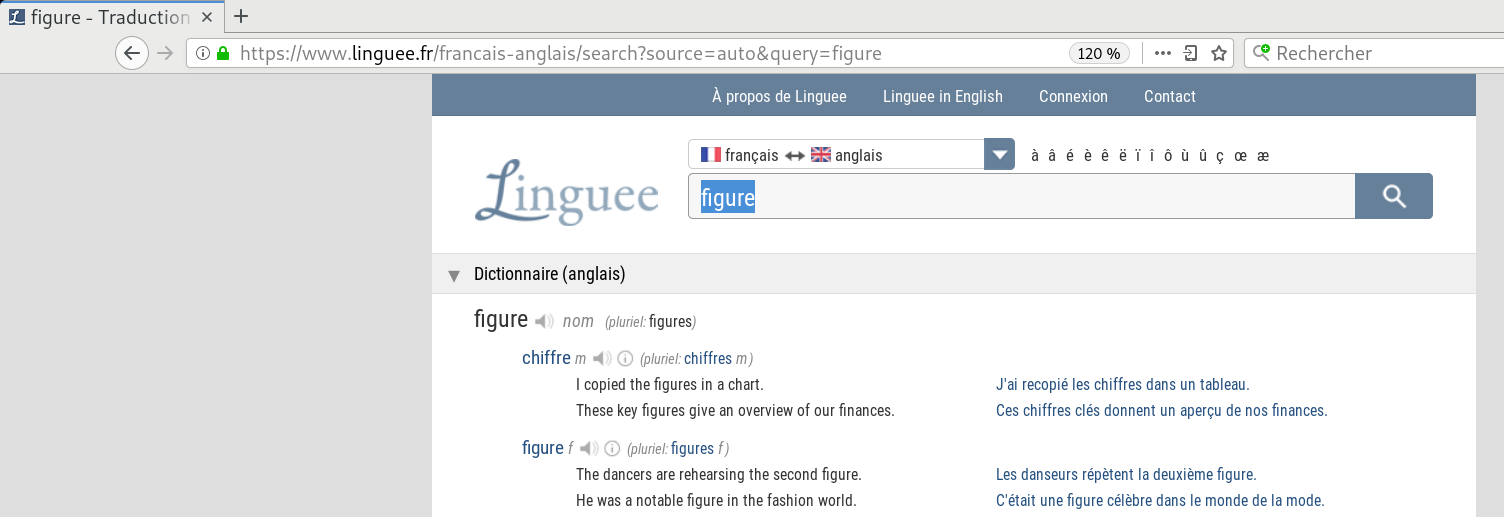Click 'He was a notable figure' sentence

(x=716, y=500)
